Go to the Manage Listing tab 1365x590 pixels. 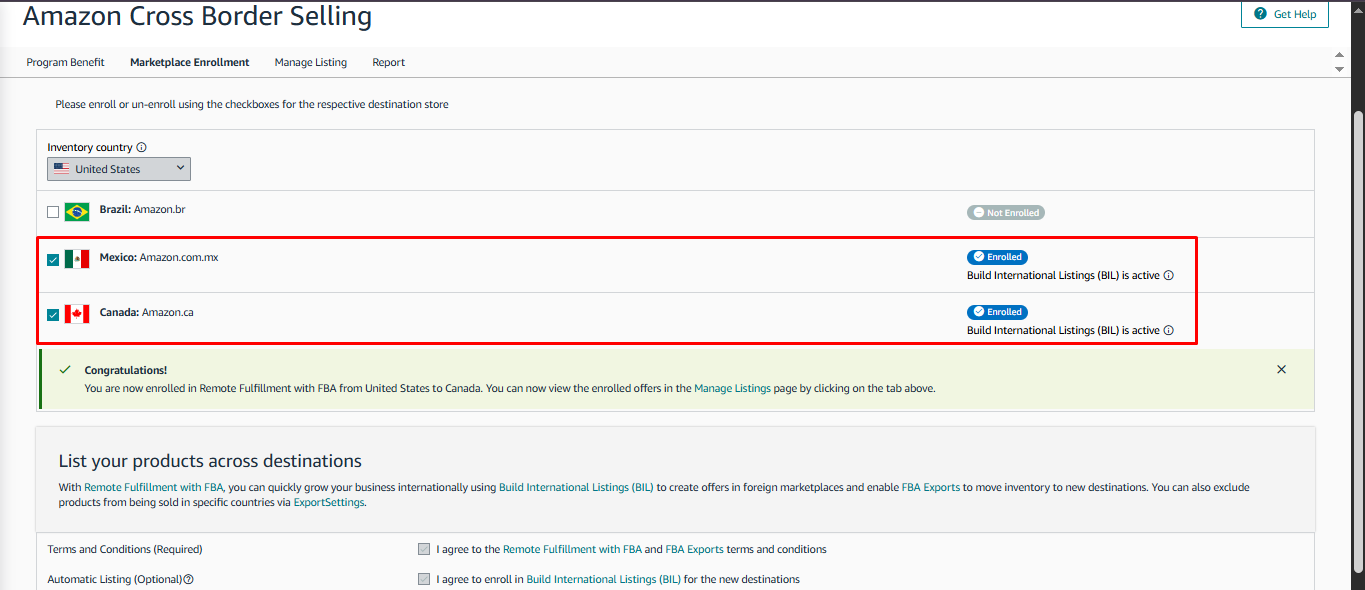click(x=311, y=62)
